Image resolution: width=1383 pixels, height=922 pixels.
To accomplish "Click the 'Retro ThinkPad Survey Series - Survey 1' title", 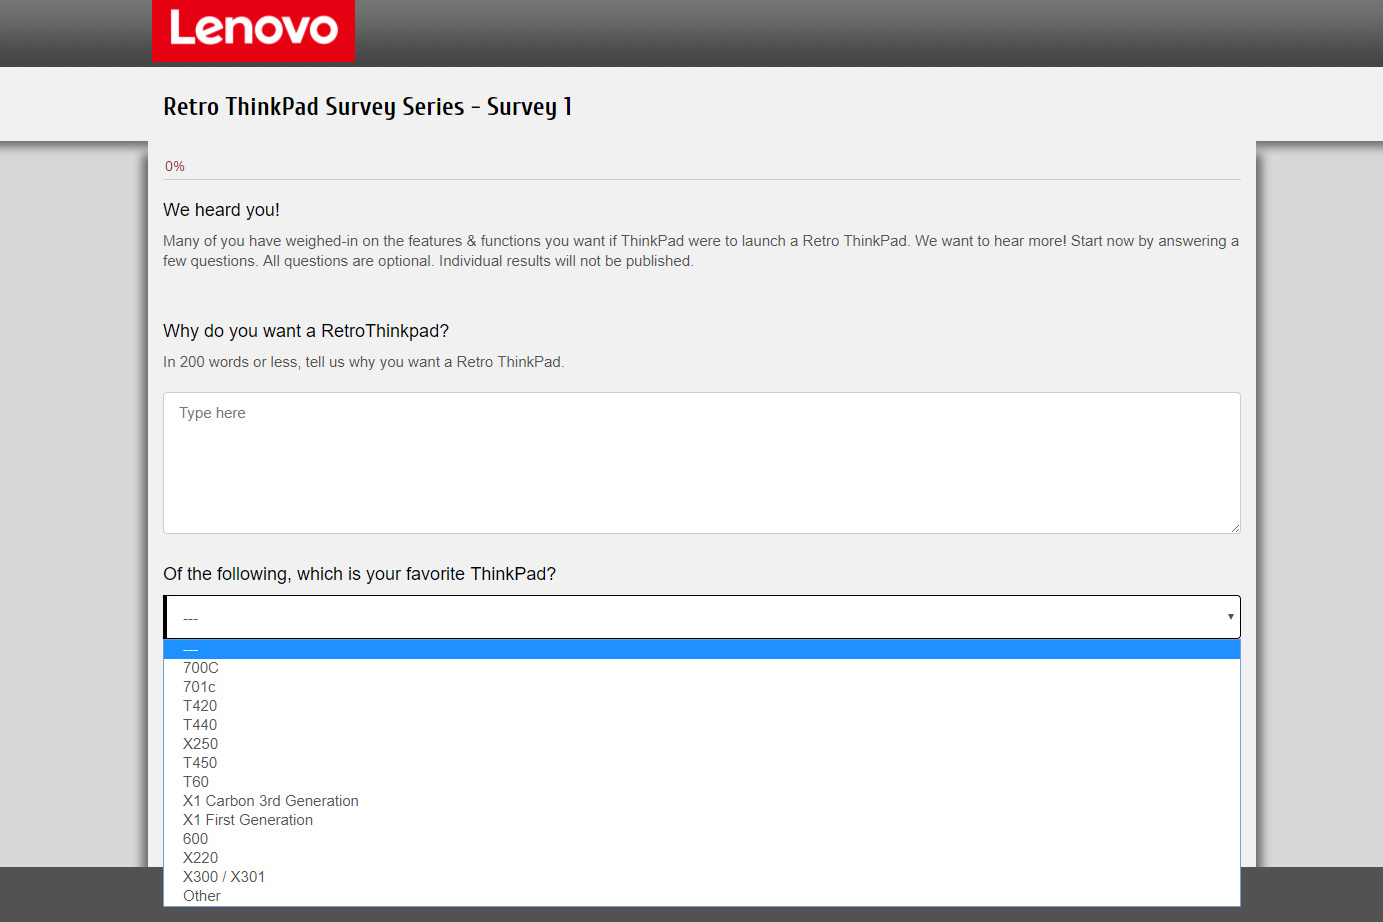I will (x=368, y=107).
